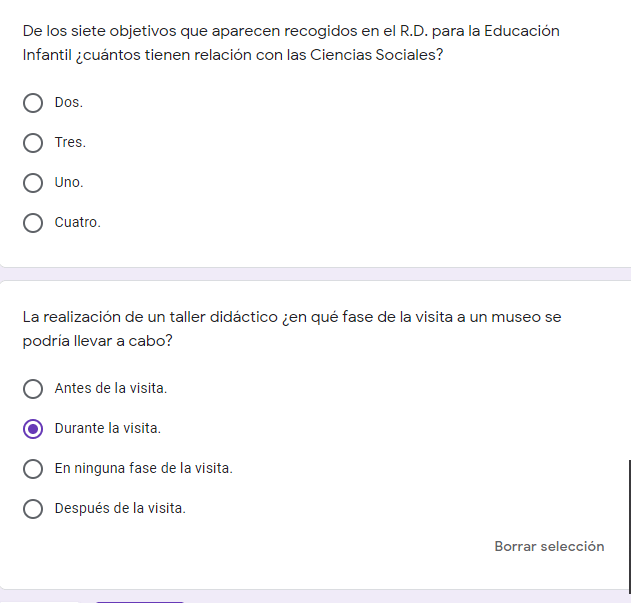This screenshot has height=603, width=631.
Task: Click the 'Cuatro.' answer label text
Action: [x=77, y=223]
